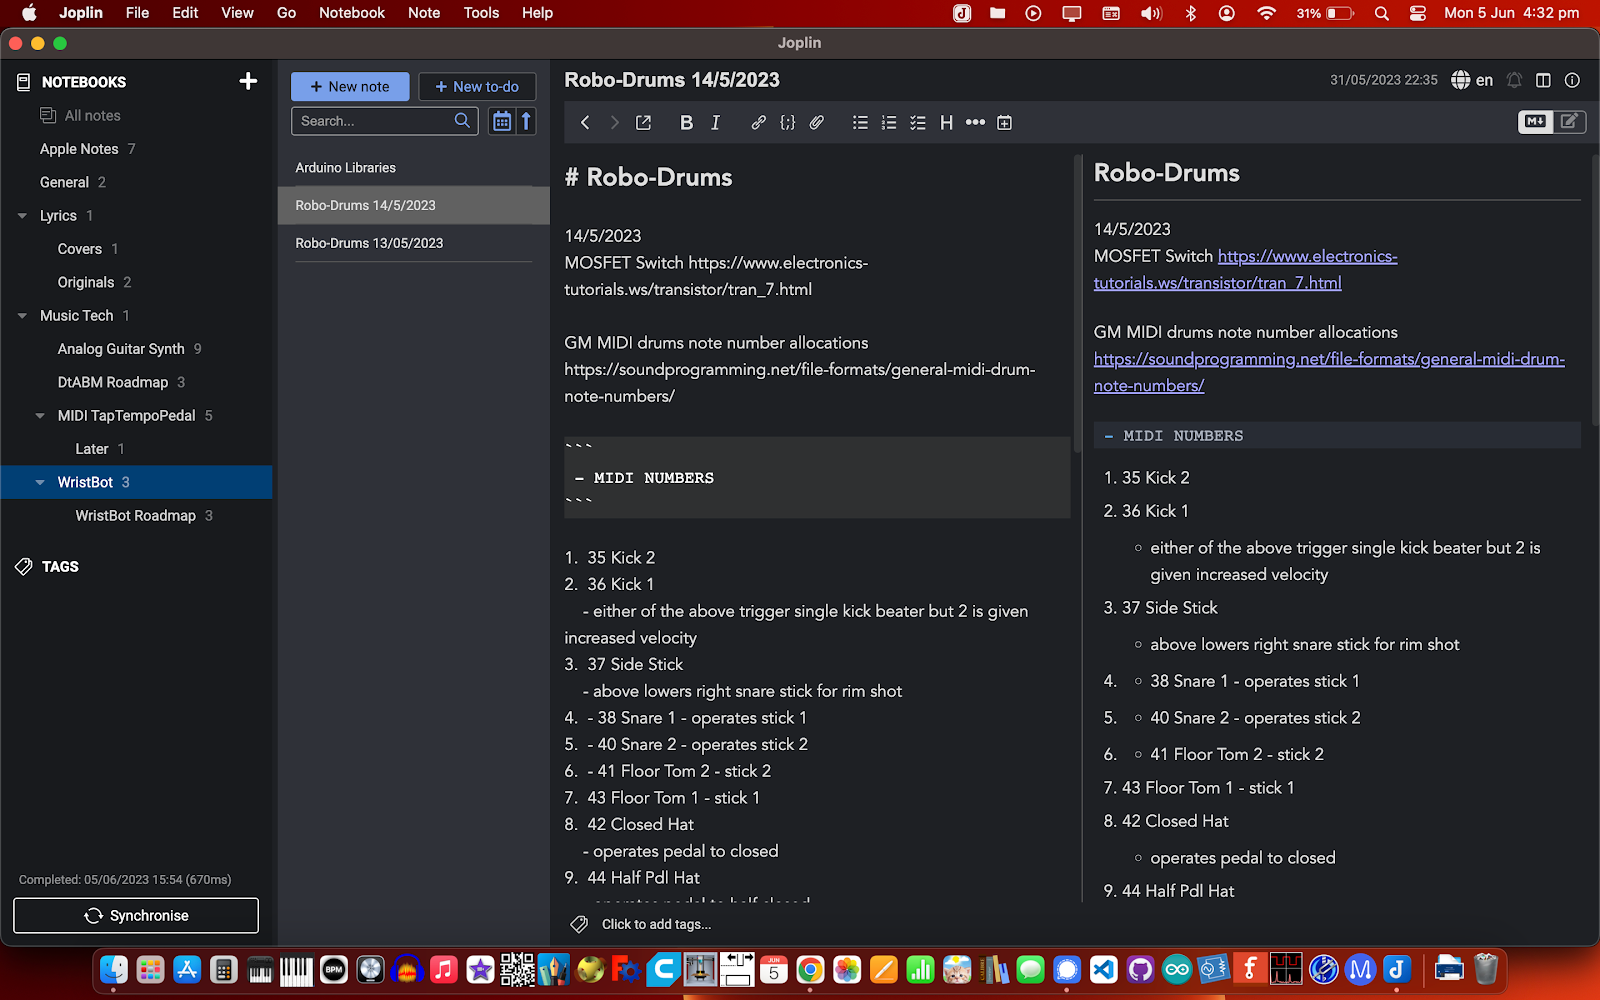This screenshot has height=1000, width=1600.
Task: Click the search magnifier in note list
Action: point(462,120)
